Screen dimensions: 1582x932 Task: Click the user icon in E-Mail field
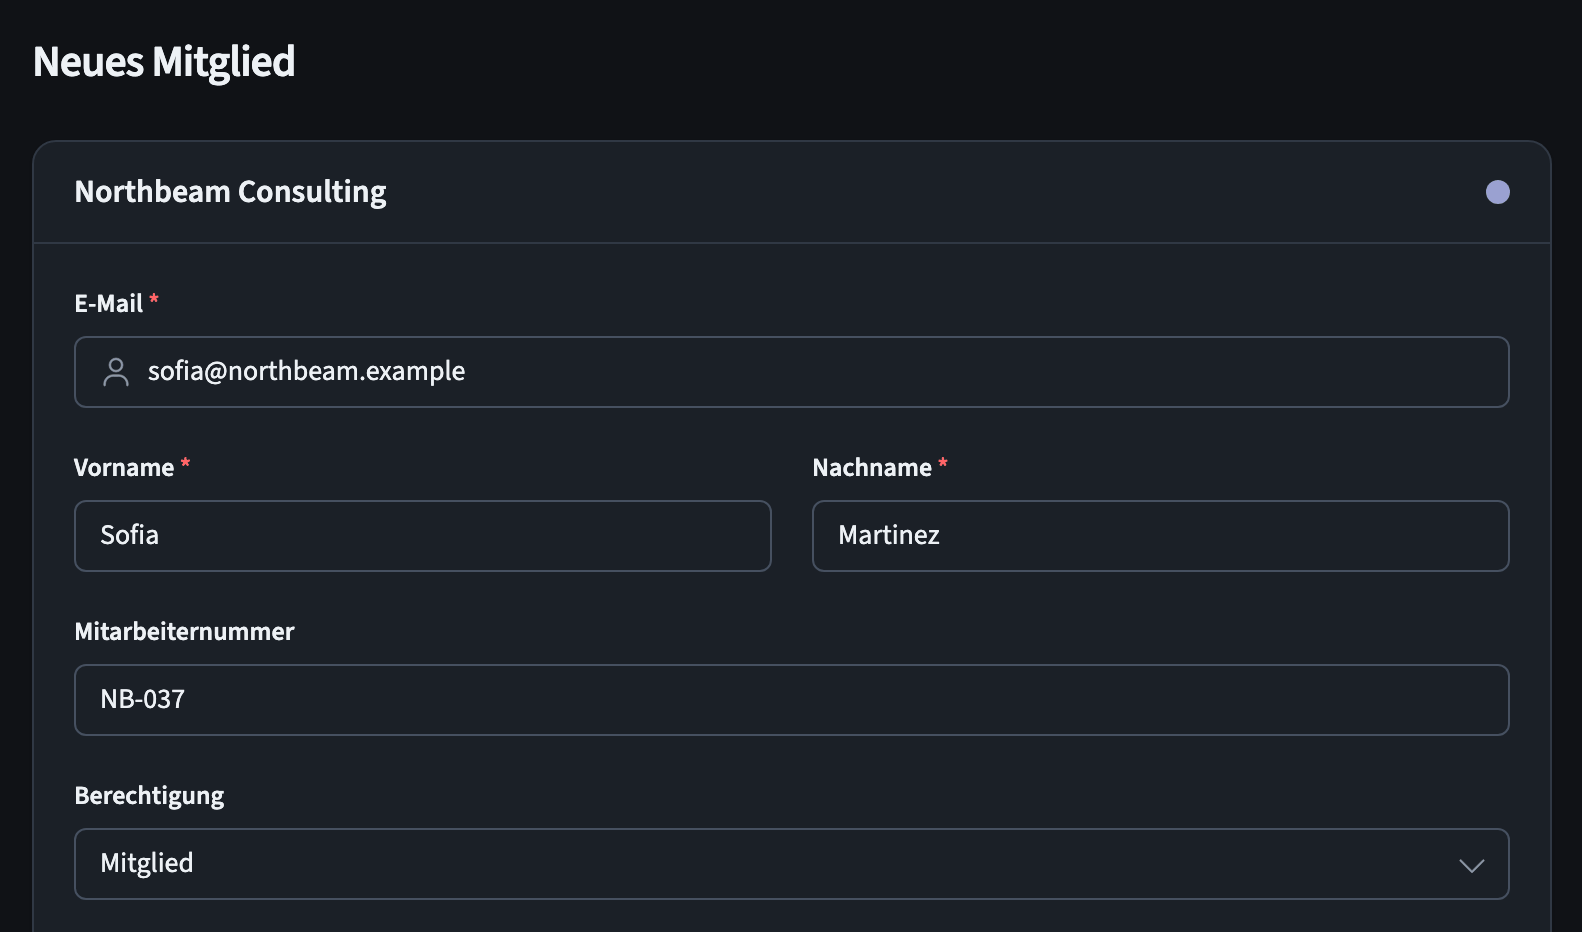pyautogui.click(x=116, y=372)
